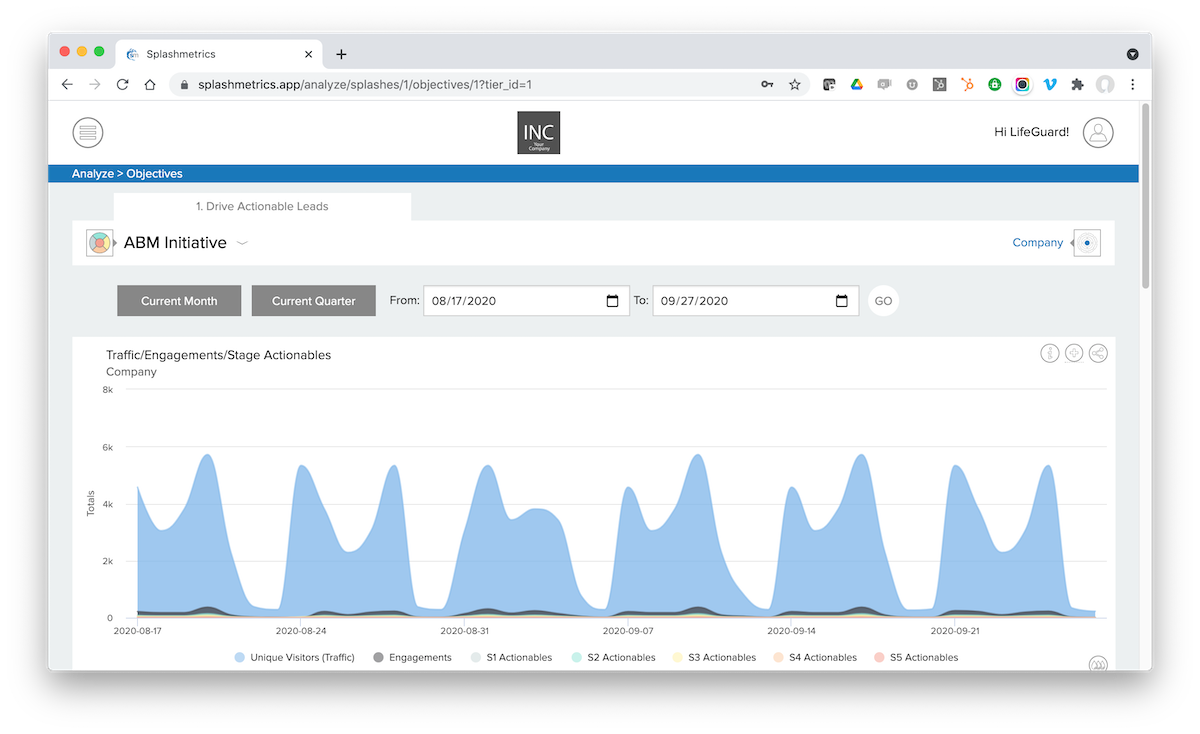This screenshot has width=1200, height=734.
Task: Share the Traffic/Engagements chart
Action: 1098,353
